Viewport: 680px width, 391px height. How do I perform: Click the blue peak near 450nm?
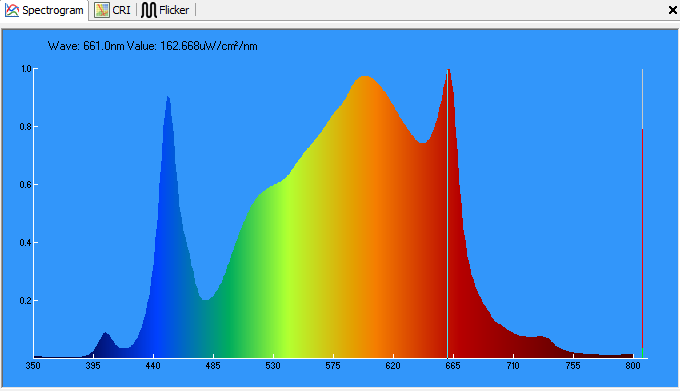168,101
